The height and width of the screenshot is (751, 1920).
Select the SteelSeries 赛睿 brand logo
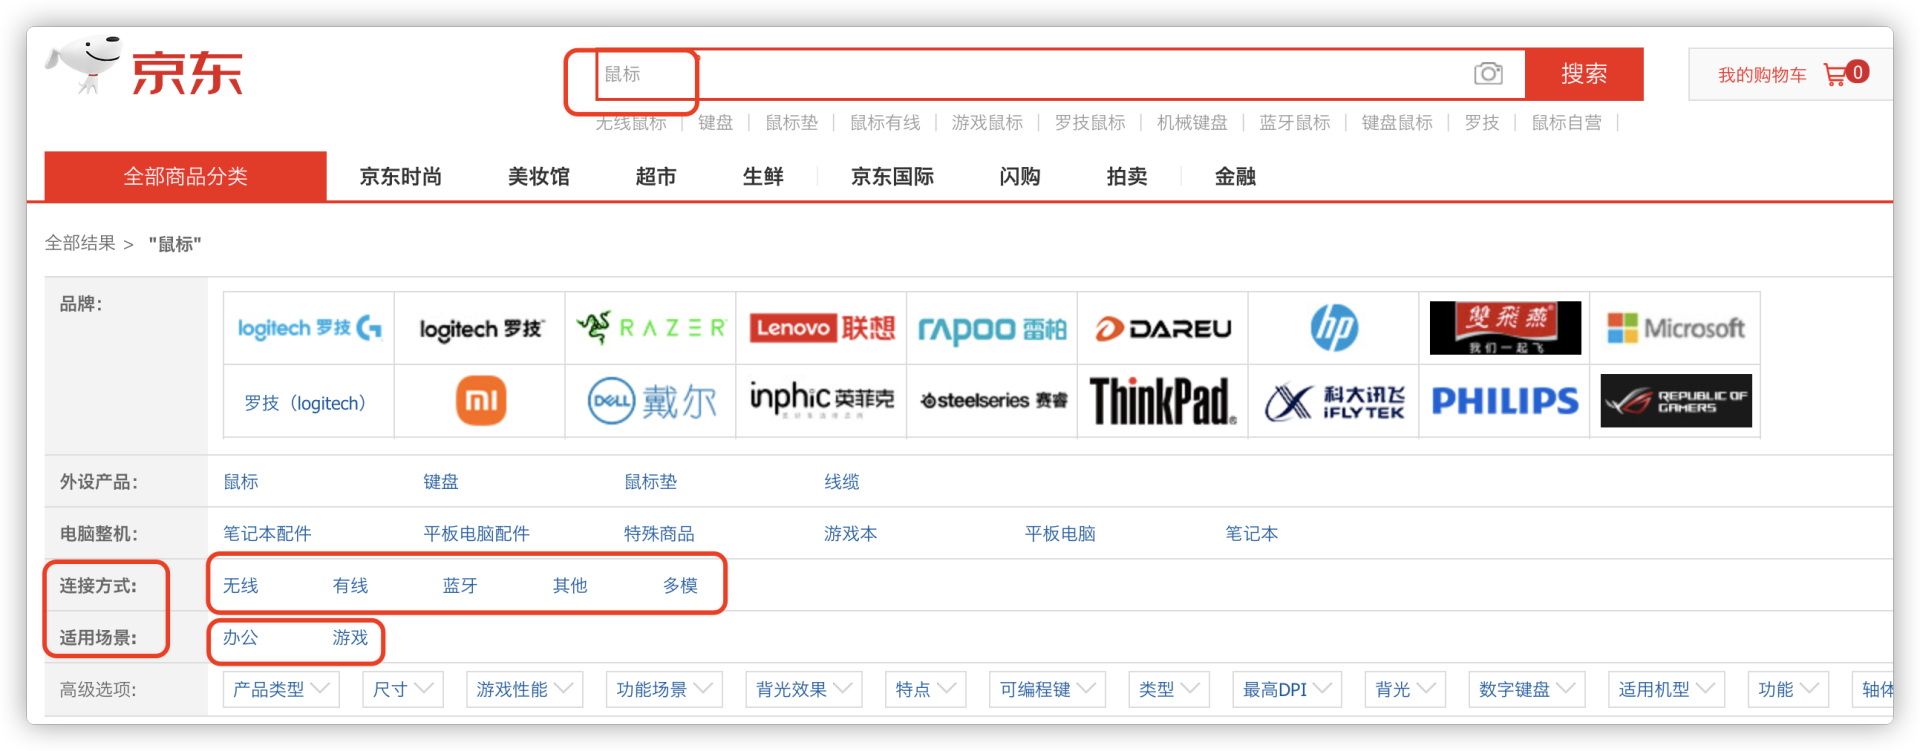[992, 401]
